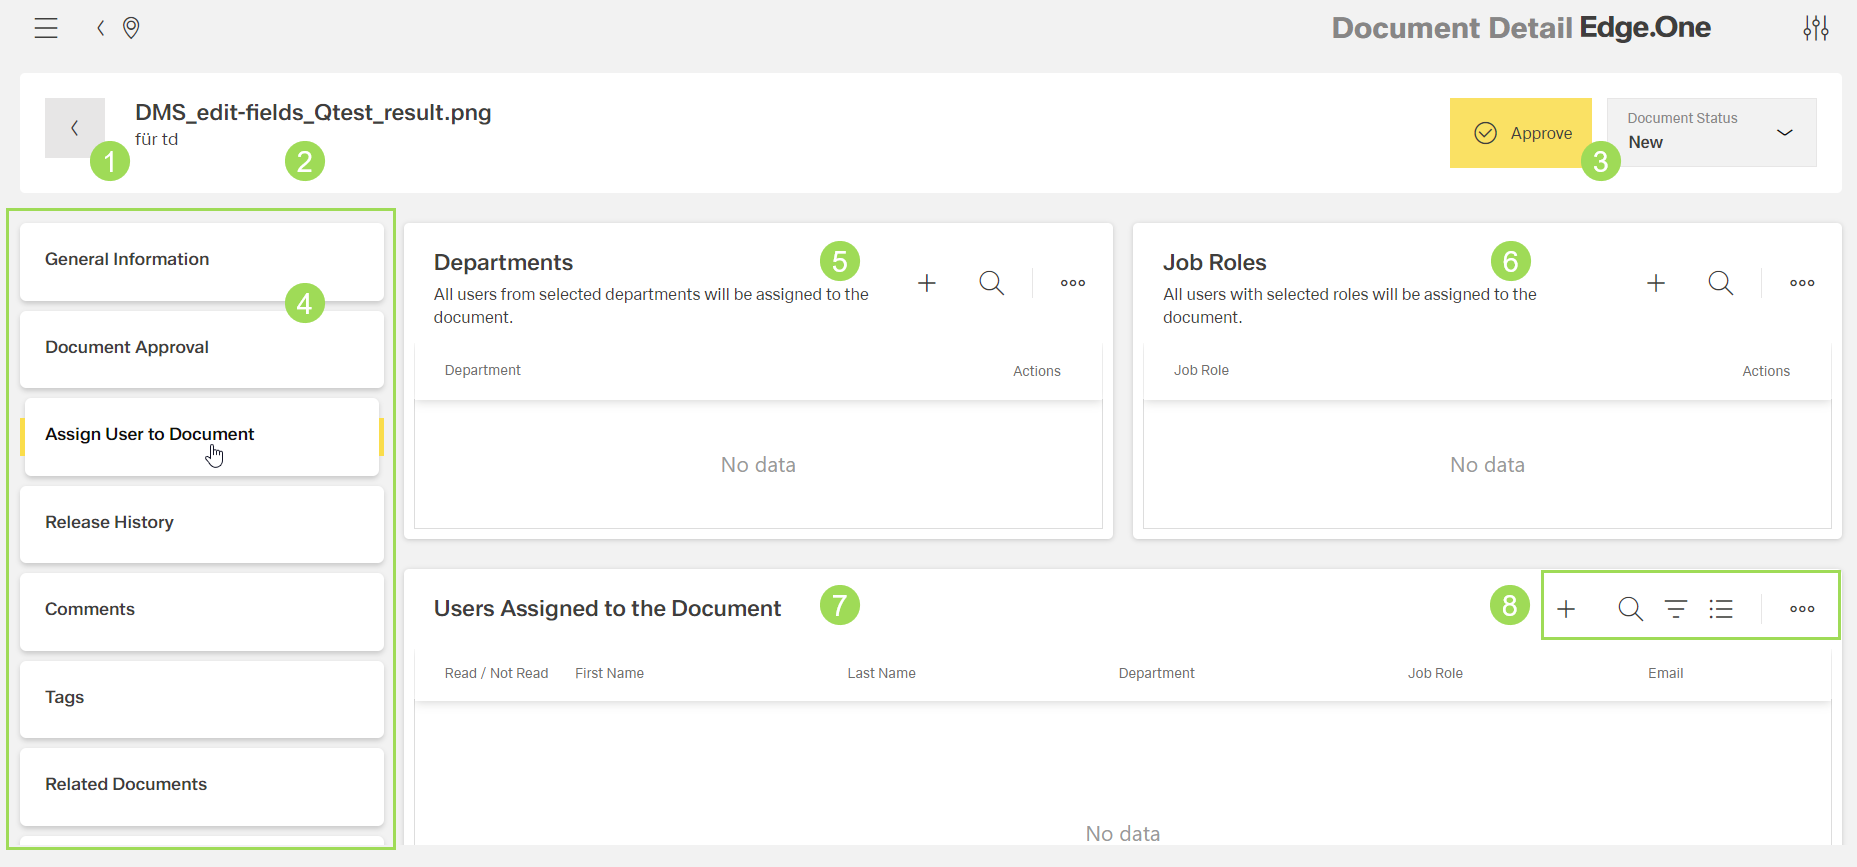
Task: Search job roles using the magnifier icon
Action: 1720,283
